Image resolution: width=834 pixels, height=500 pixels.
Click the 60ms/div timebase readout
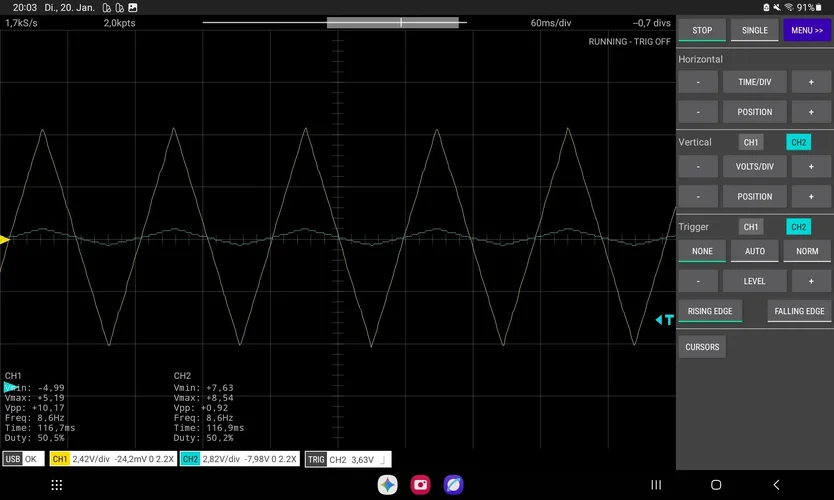(x=551, y=23)
